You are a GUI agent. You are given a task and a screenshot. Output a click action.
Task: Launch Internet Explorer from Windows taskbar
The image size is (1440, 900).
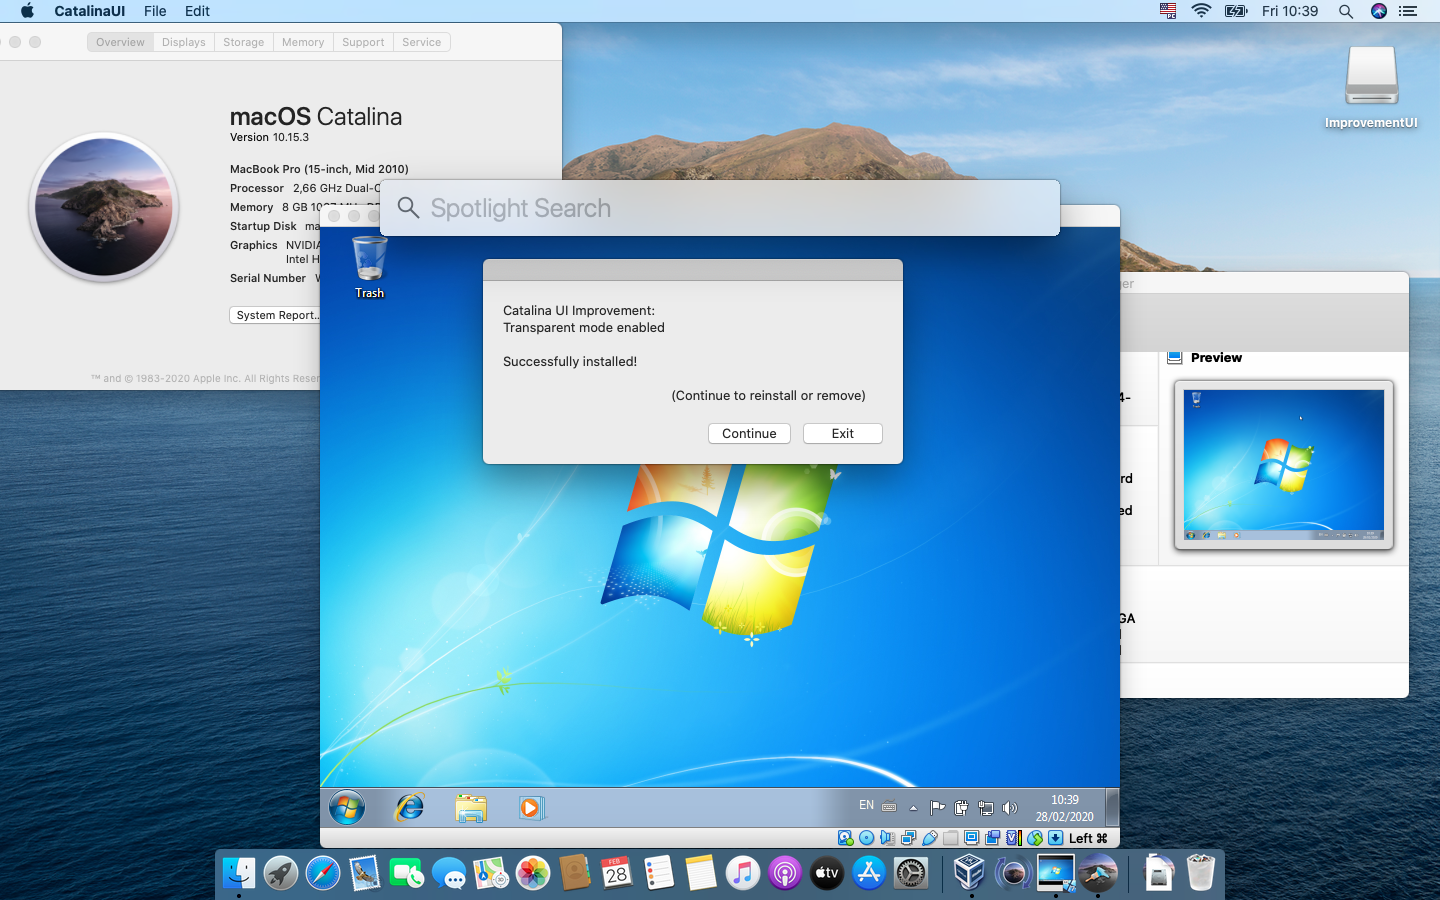(410, 807)
